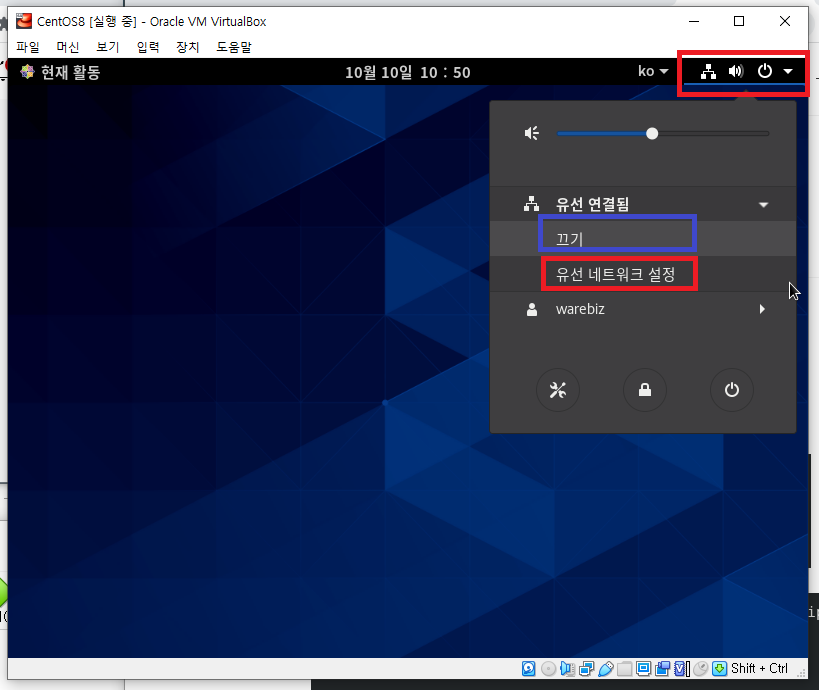819x690 pixels.
Task: Minimize the CentOS8 VirtualBox window
Action: point(694,21)
